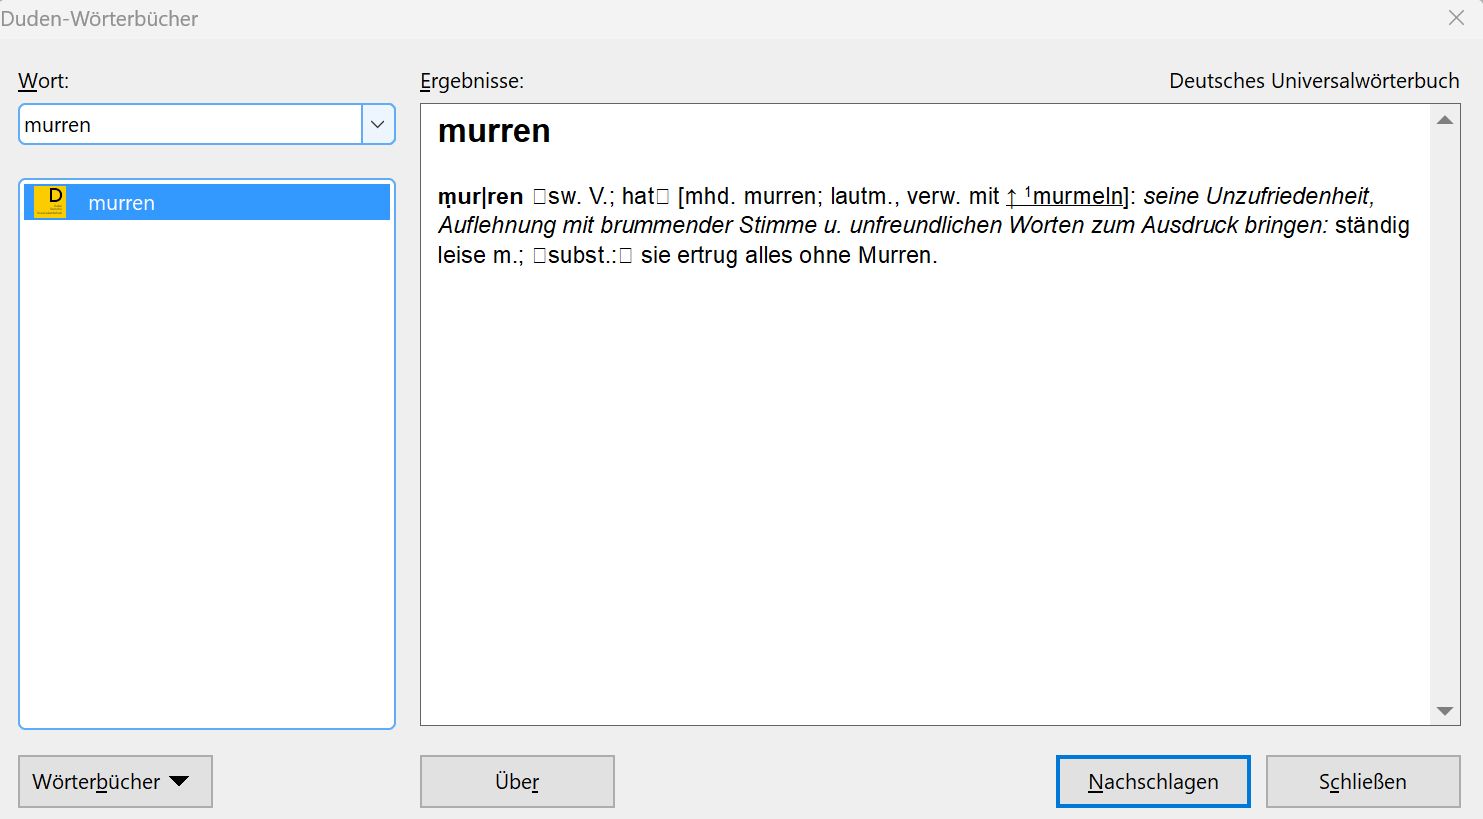
Task: Click the yellow Duden icon beside murren
Action: (x=50, y=202)
